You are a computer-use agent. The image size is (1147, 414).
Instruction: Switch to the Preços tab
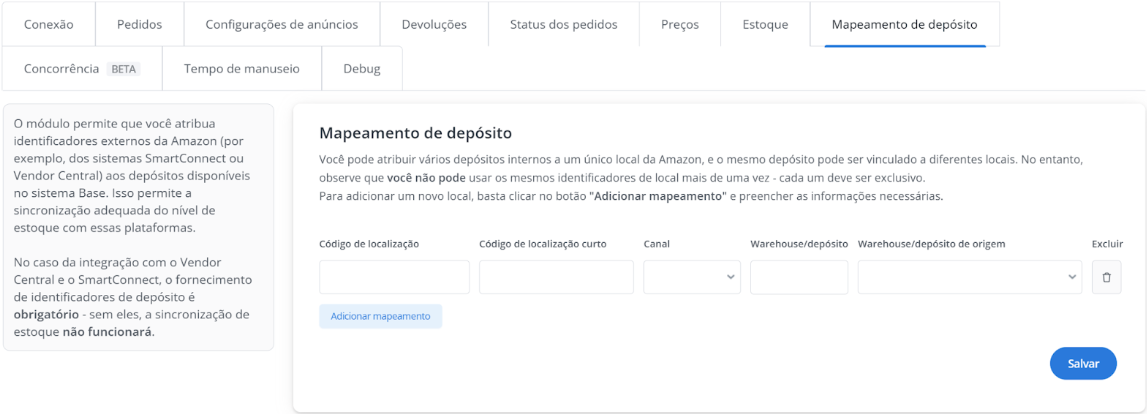click(x=680, y=24)
